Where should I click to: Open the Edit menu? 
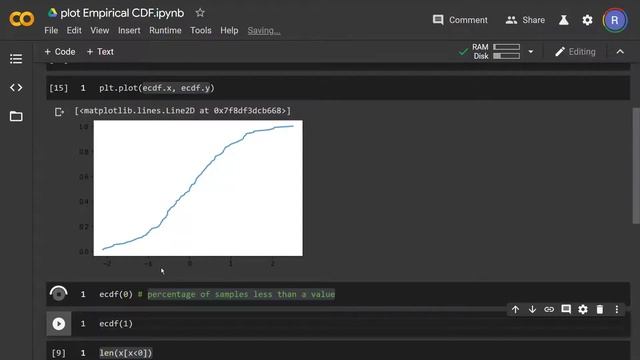[x=74, y=31]
